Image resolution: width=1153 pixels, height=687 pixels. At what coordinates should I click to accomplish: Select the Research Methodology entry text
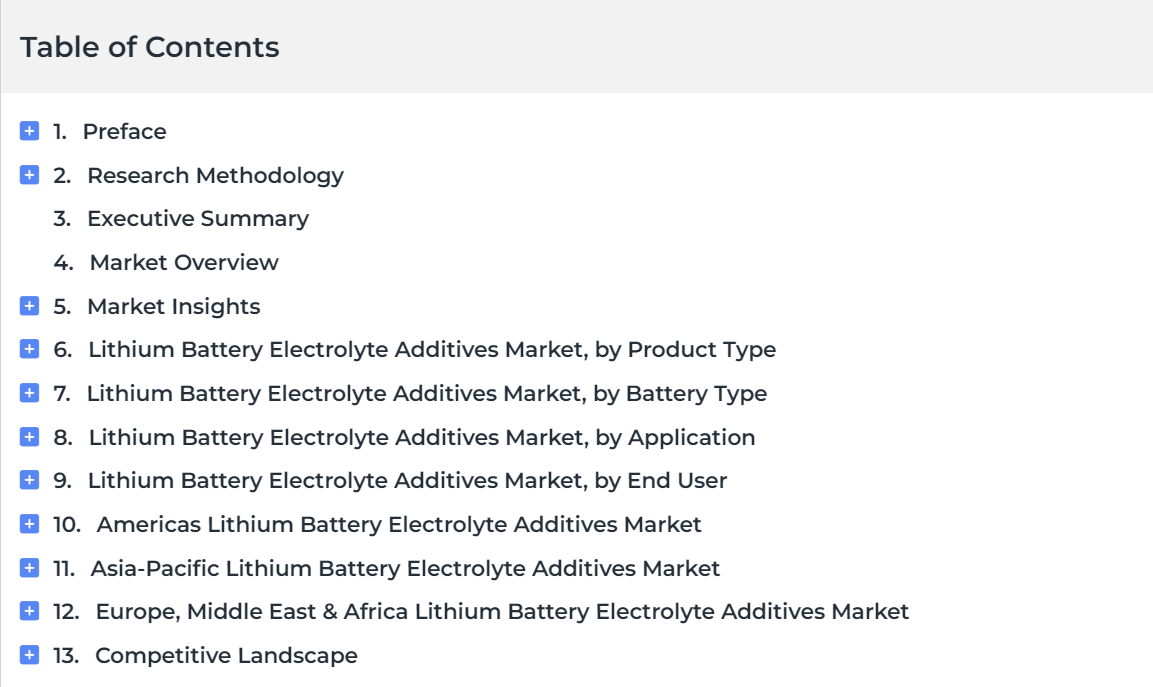point(215,176)
